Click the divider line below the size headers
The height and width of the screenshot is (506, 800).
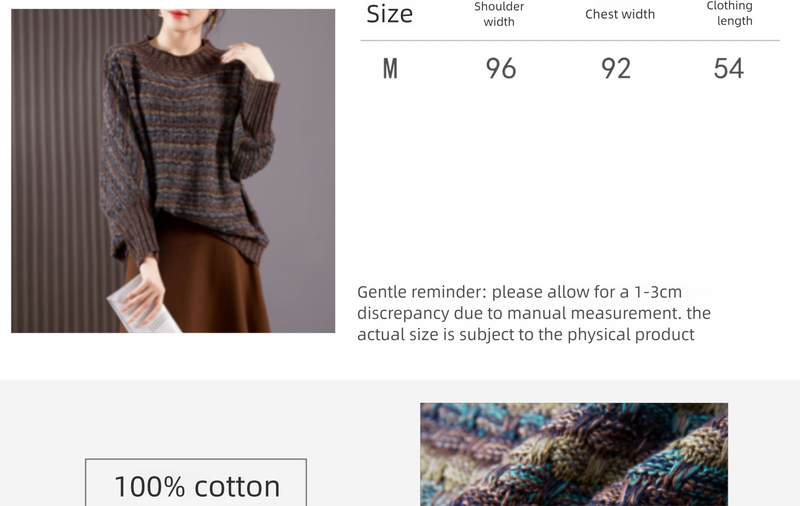(570, 41)
